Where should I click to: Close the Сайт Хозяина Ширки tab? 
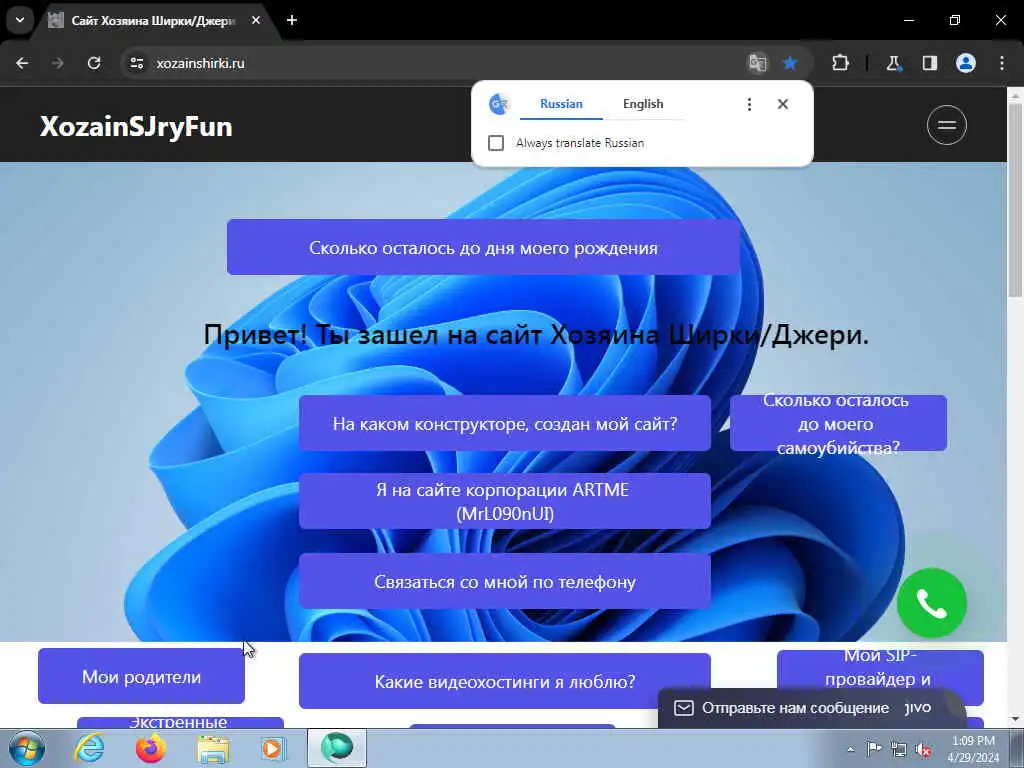click(x=256, y=20)
